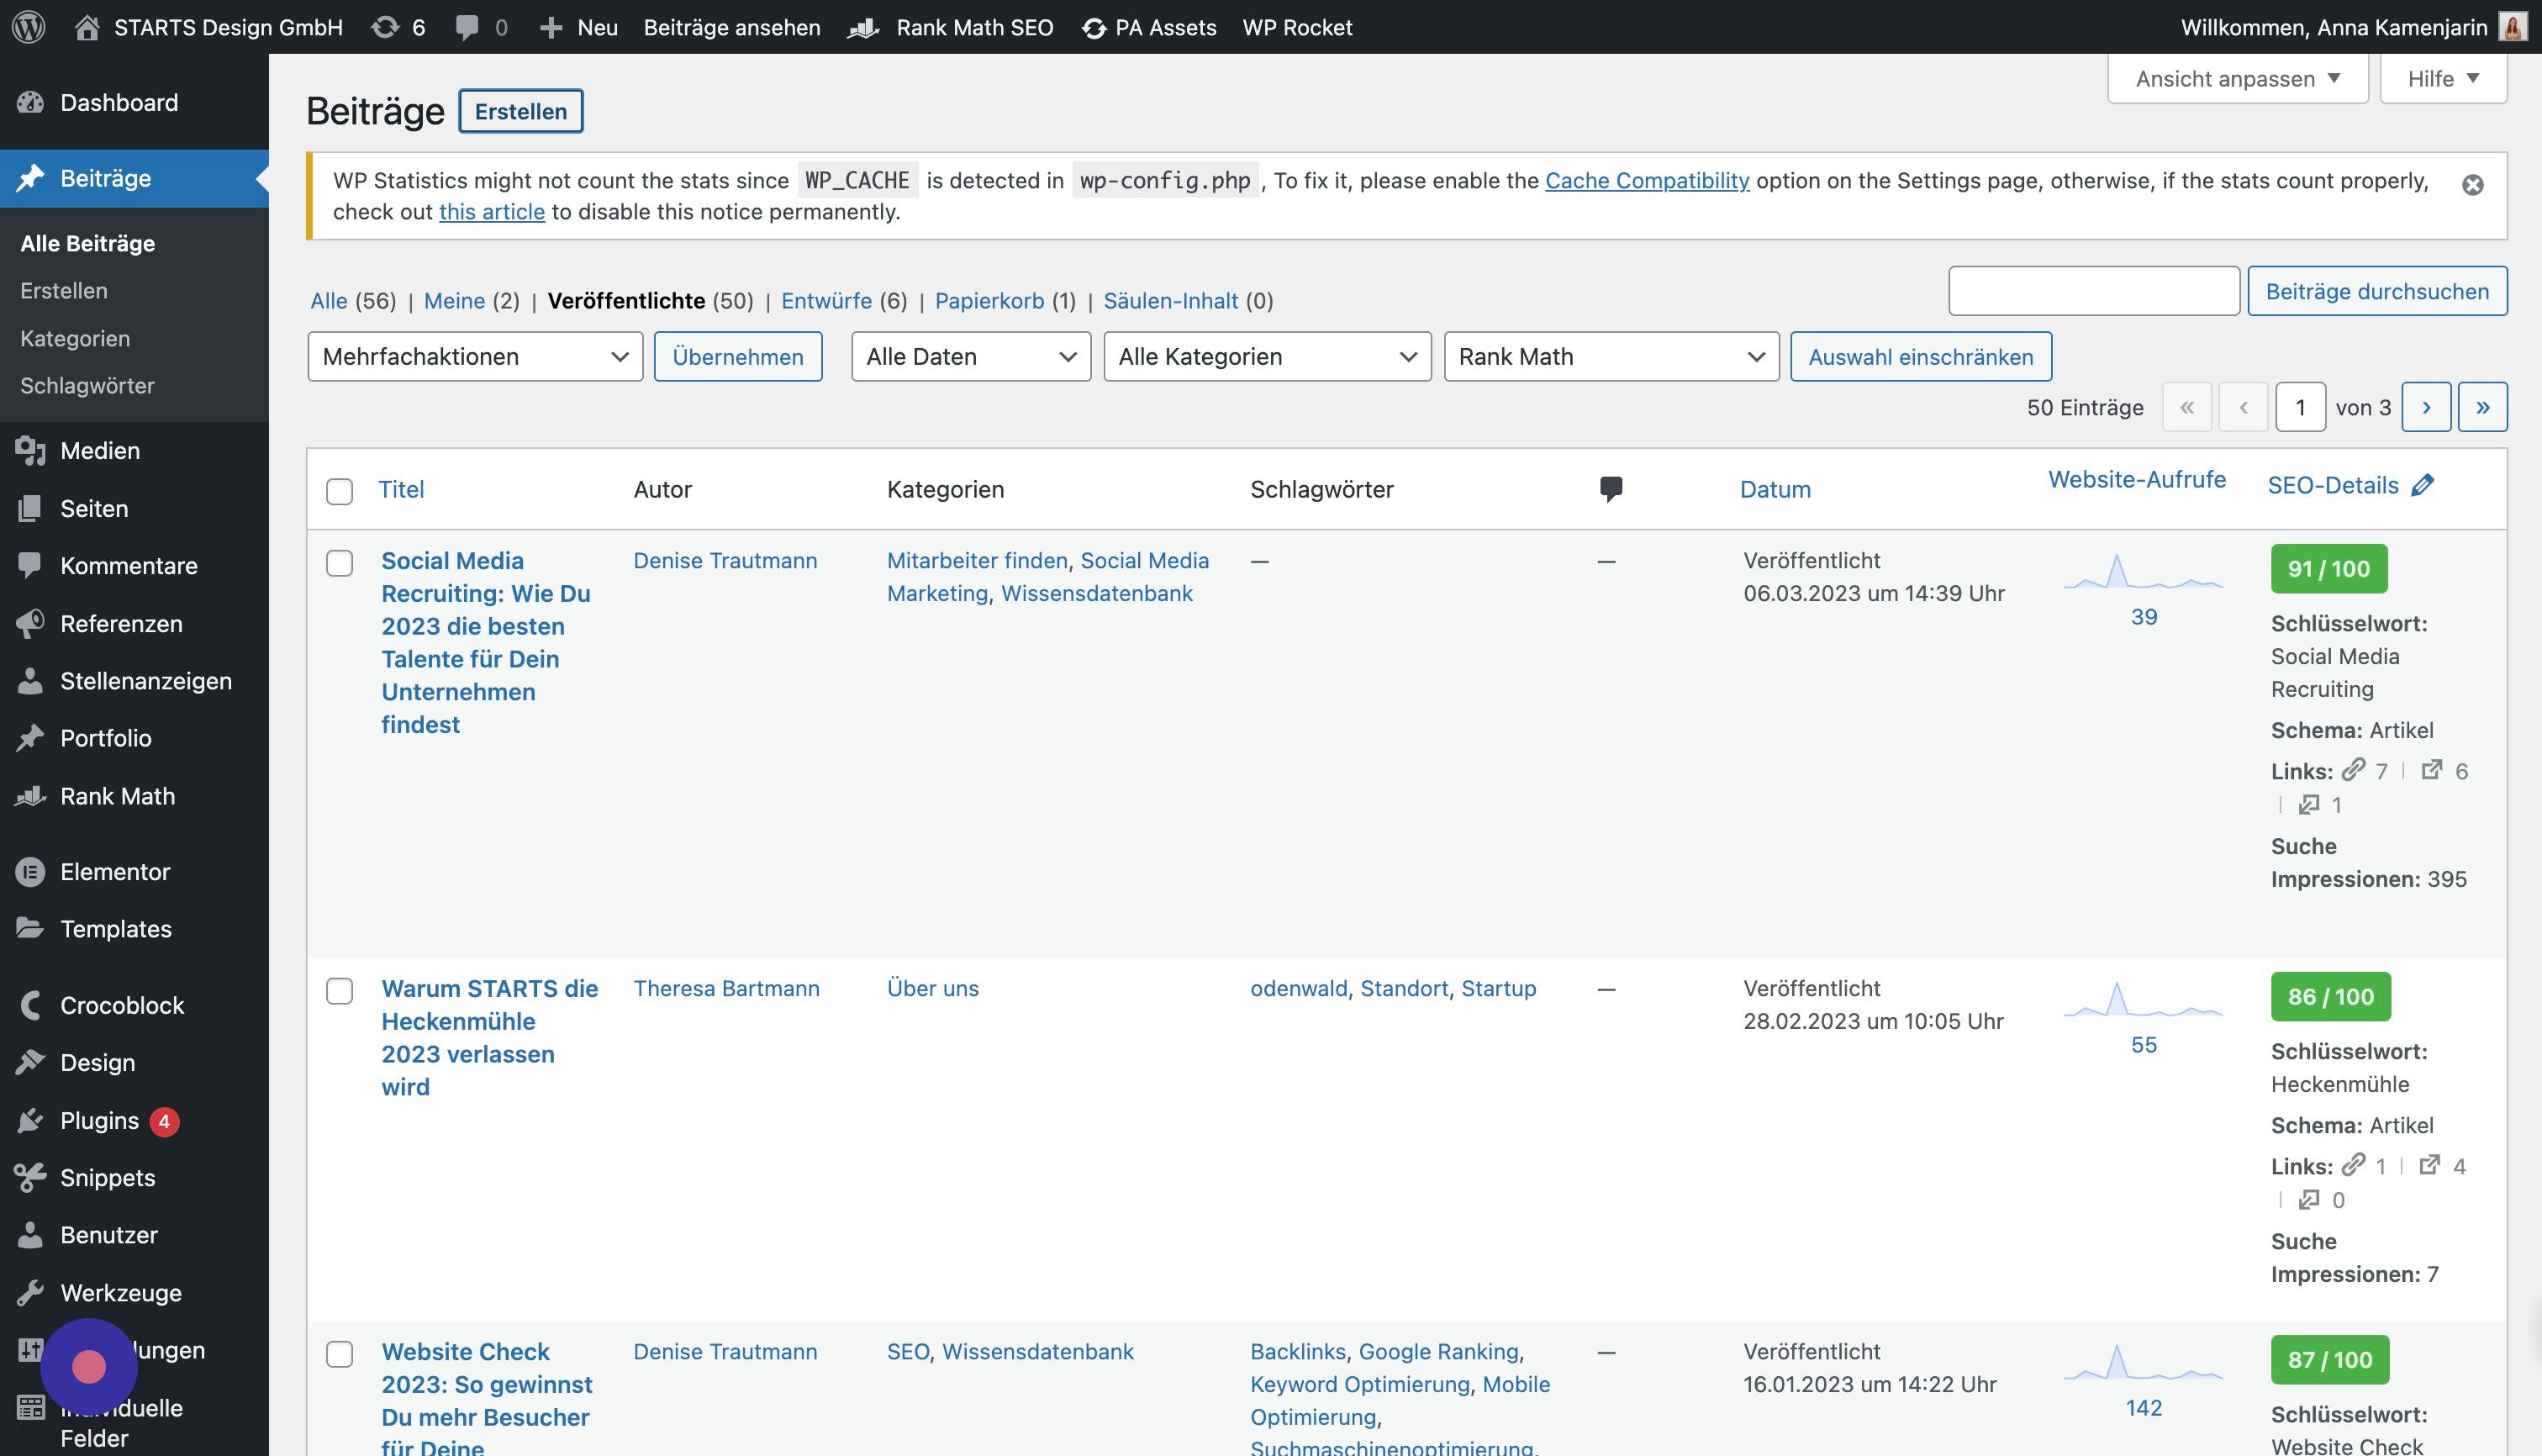Viewport: 2542px width, 1456px height.
Task: Click the SEO-Details edit pencil icon
Action: point(2422,485)
